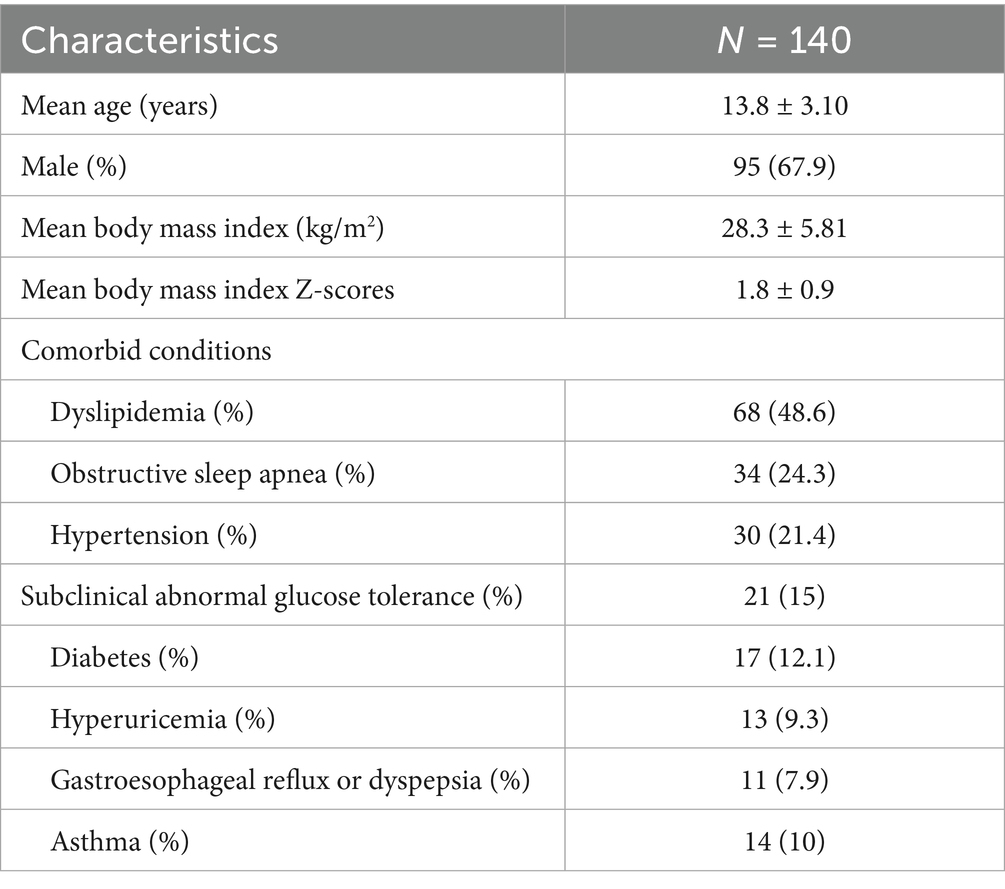Click the 13 (9.3) Hyperuricemia value
Image resolution: width=1005 pixels, height=889 pixels.
[783, 719]
